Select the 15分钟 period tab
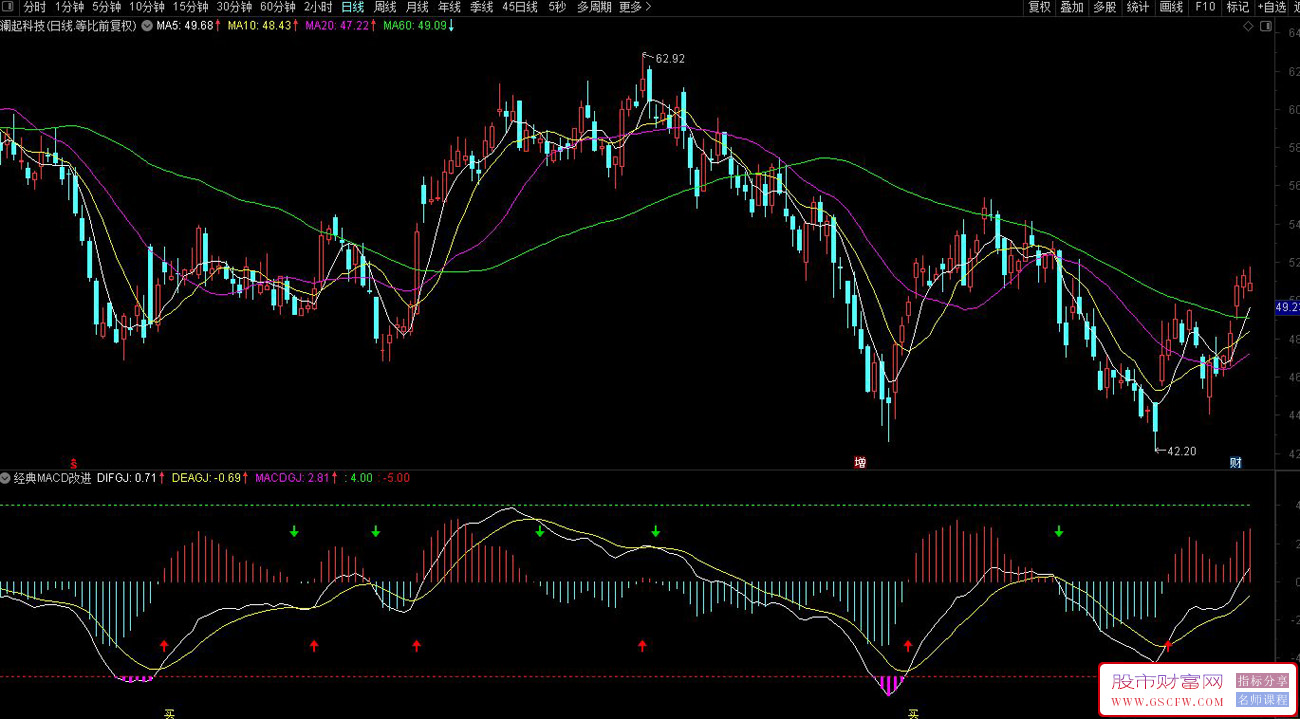The image size is (1300, 719). click(x=190, y=7)
